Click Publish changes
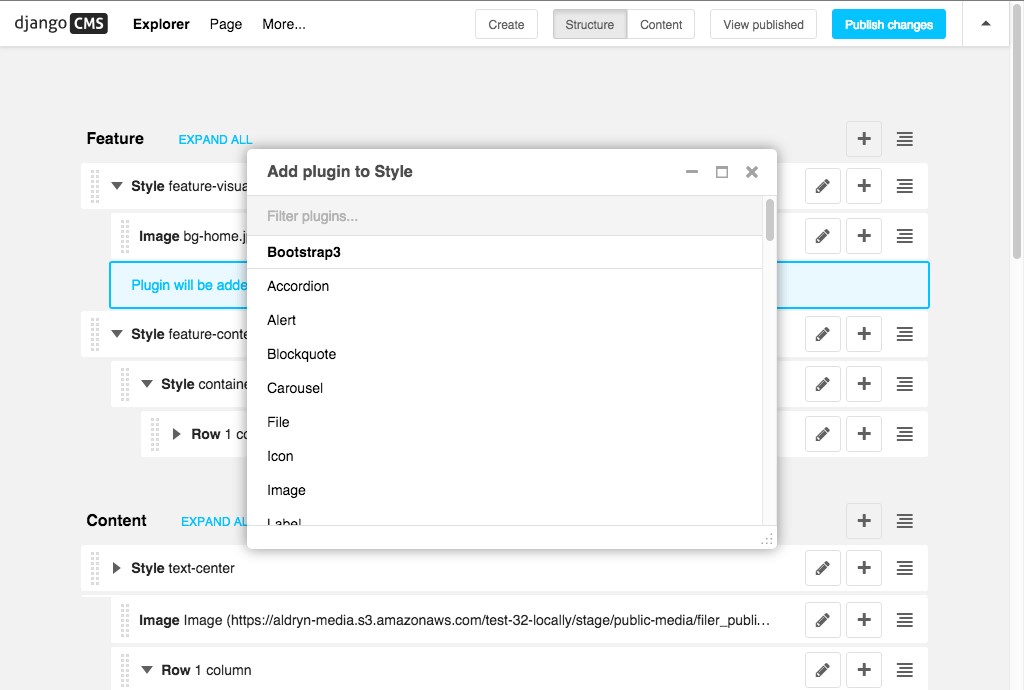The image size is (1024, 690). (888, 24)
